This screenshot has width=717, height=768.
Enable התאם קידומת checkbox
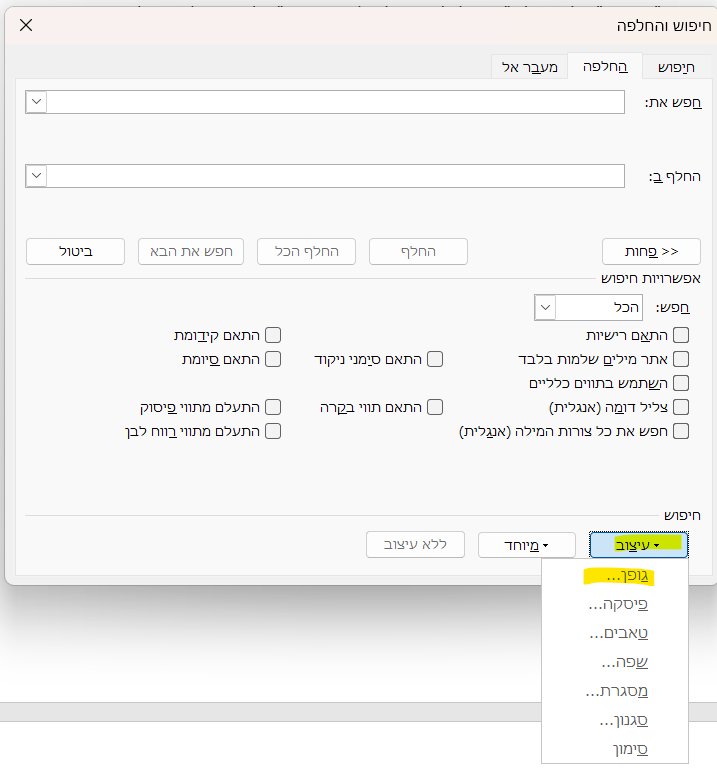[273, 336]
